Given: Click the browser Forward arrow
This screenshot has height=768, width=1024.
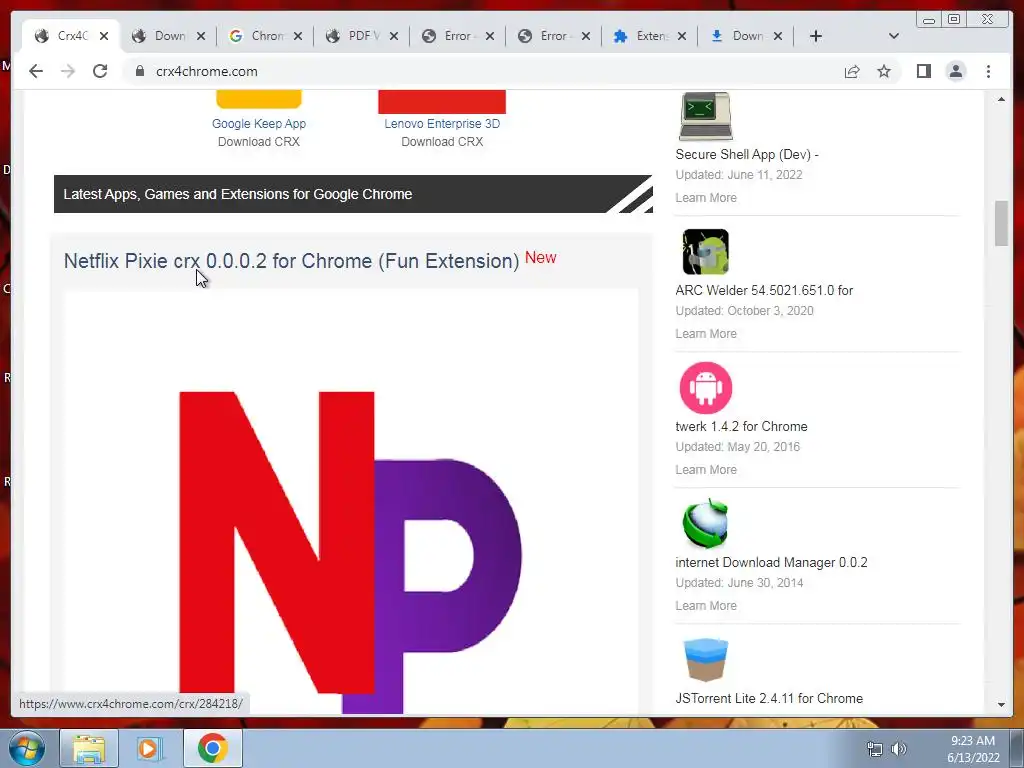Looking at the screenshot, I should [68, 71].
